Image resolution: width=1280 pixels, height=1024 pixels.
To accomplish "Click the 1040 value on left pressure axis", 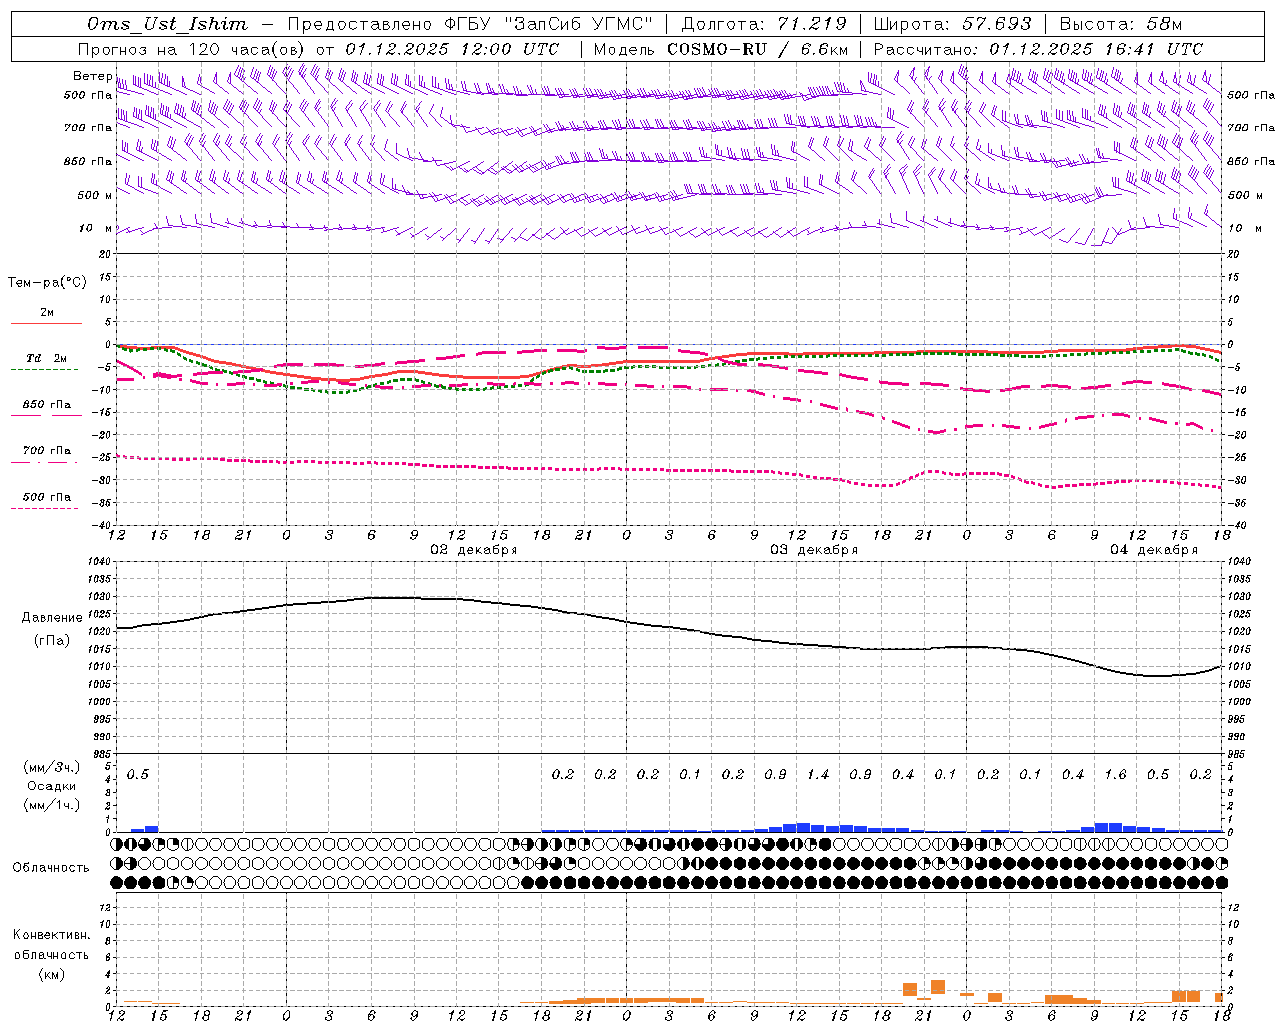I will [x=101, y=562].
